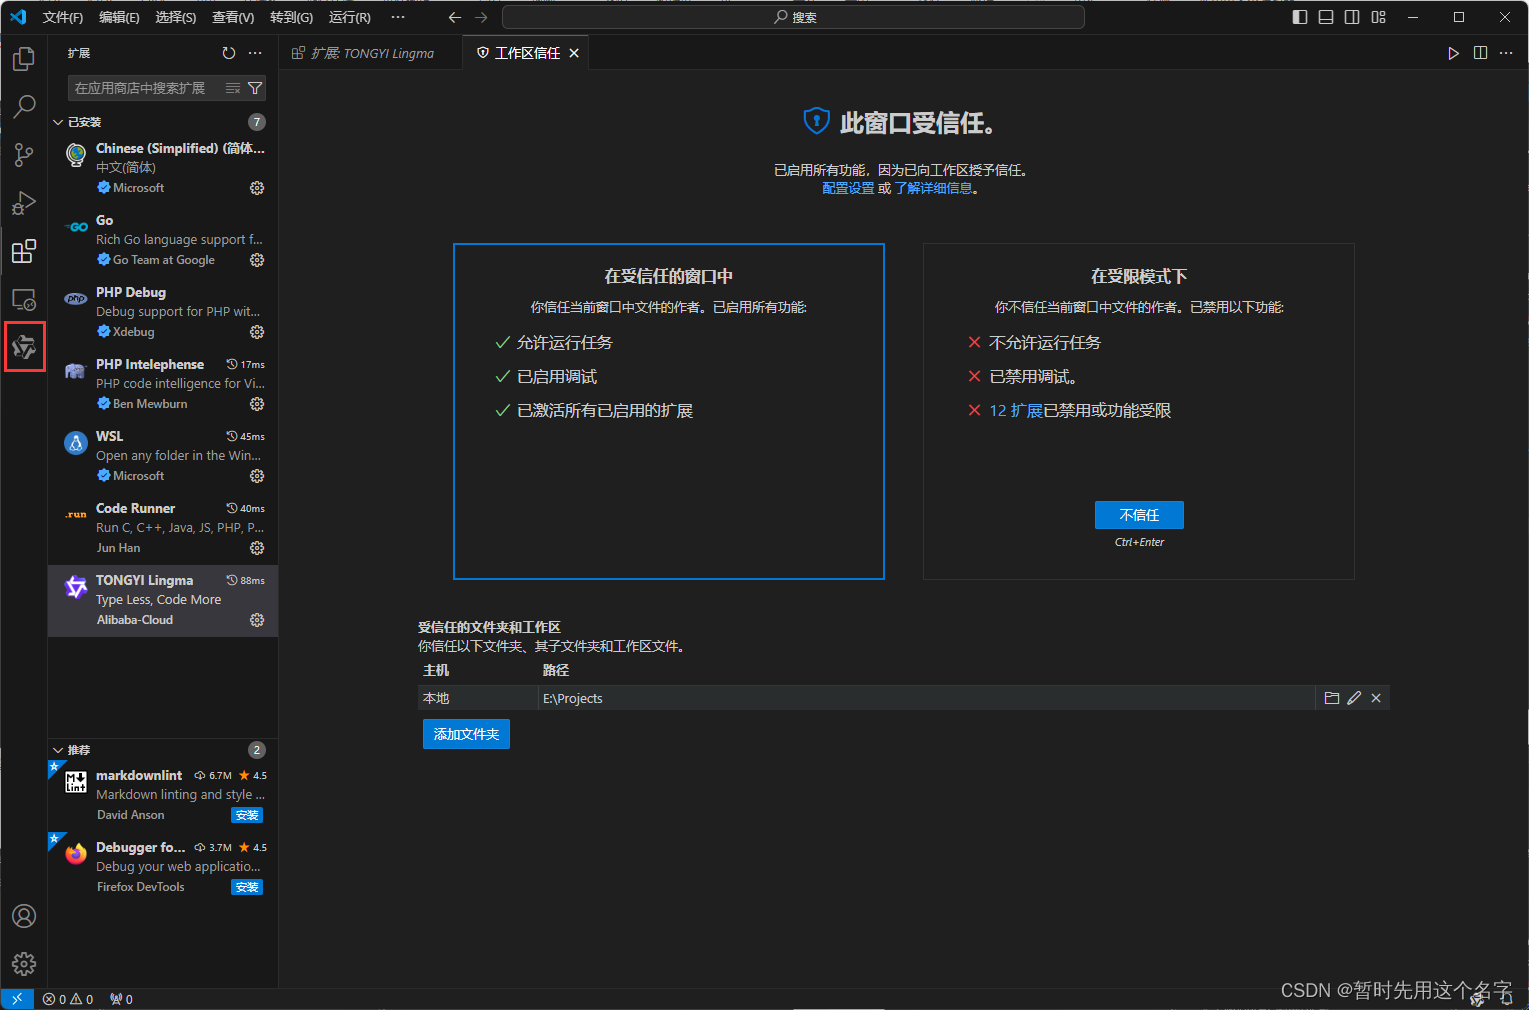Open the 转到(G) menu
This screenshot has height=1010, width=1529.
coord(291,17)
